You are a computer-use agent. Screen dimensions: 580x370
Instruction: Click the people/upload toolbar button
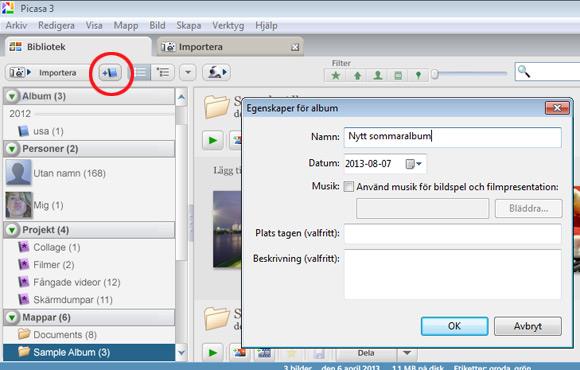216,73
